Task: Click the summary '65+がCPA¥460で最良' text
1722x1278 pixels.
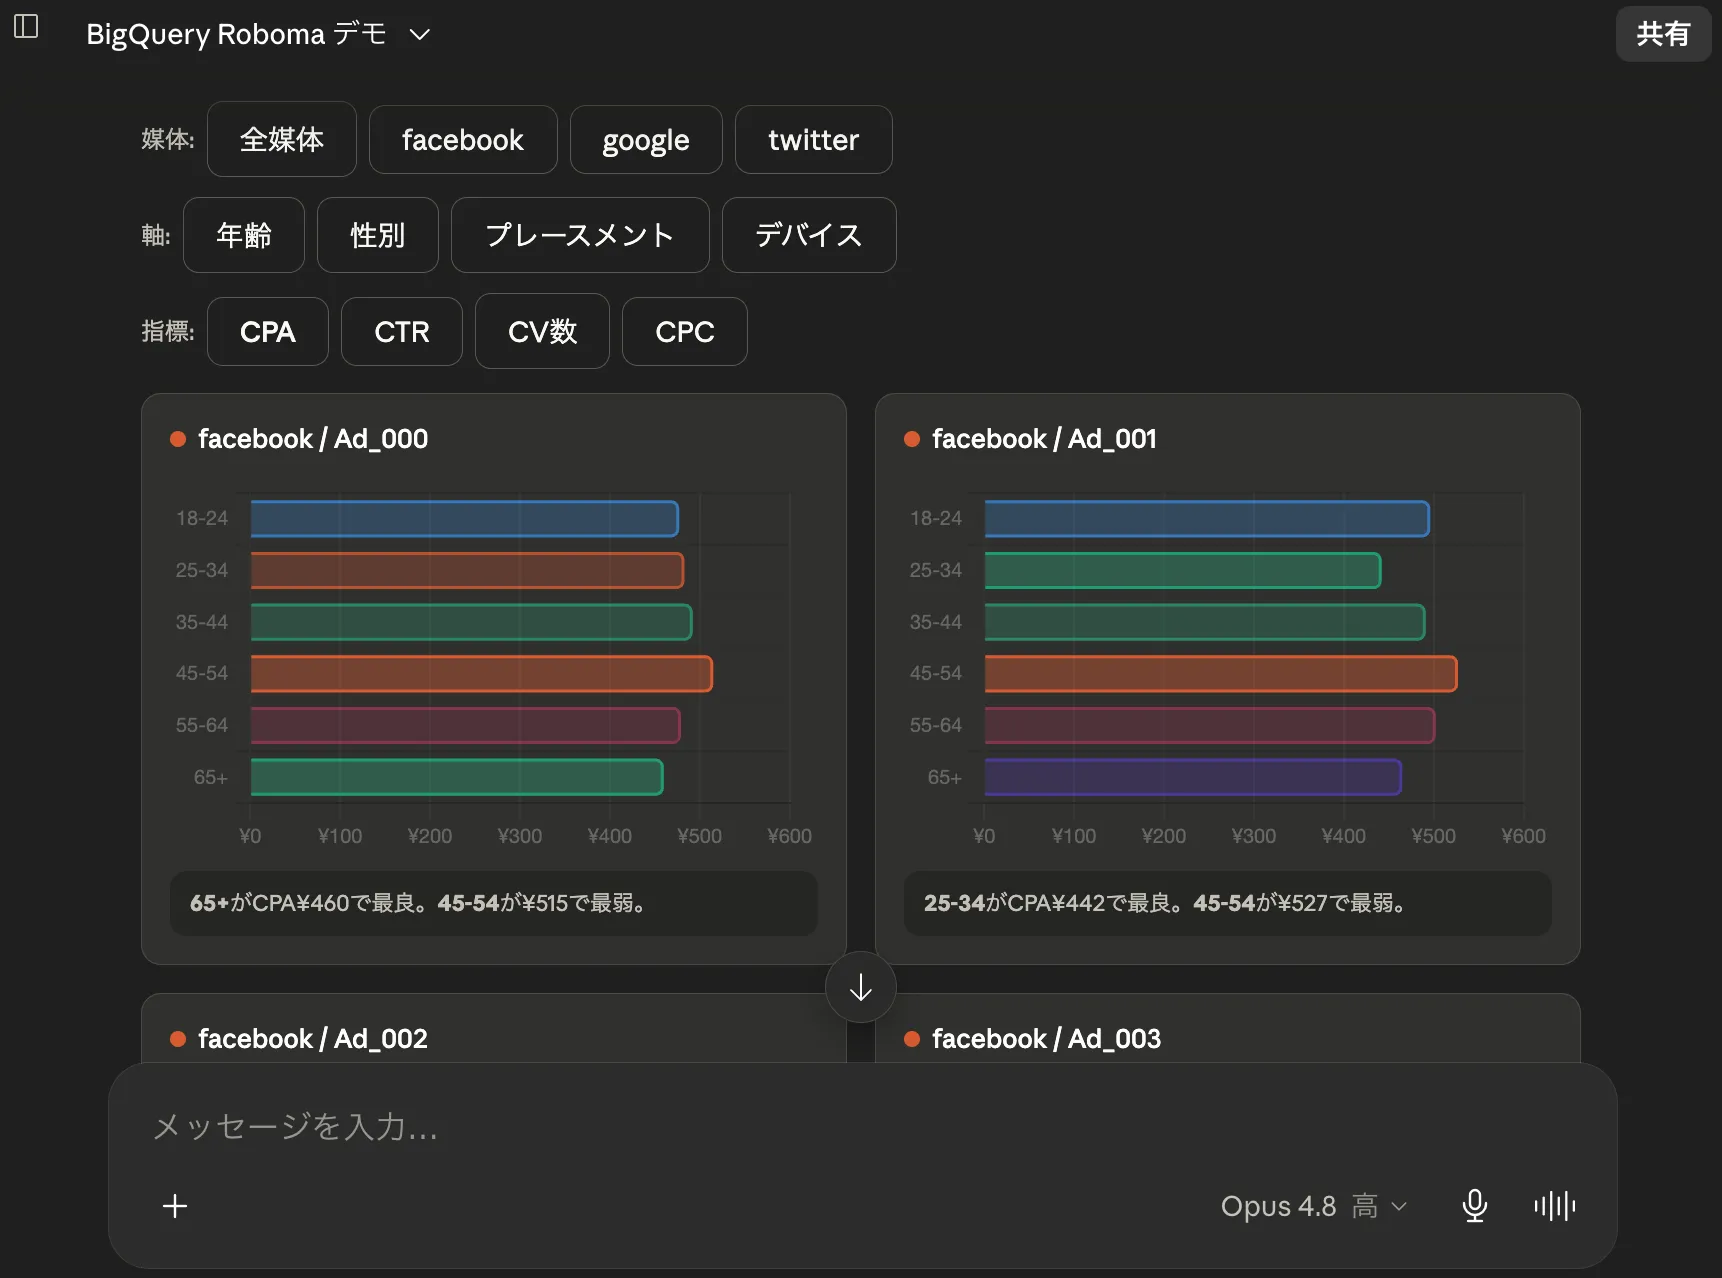Action: pos(310,903)
